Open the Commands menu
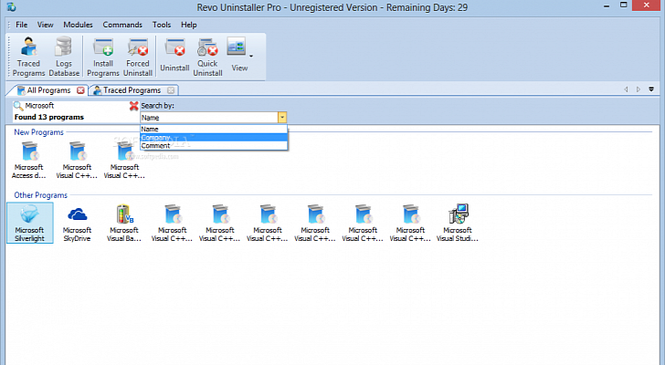Viewport: 665px width, 365px height. click(122, 25)
